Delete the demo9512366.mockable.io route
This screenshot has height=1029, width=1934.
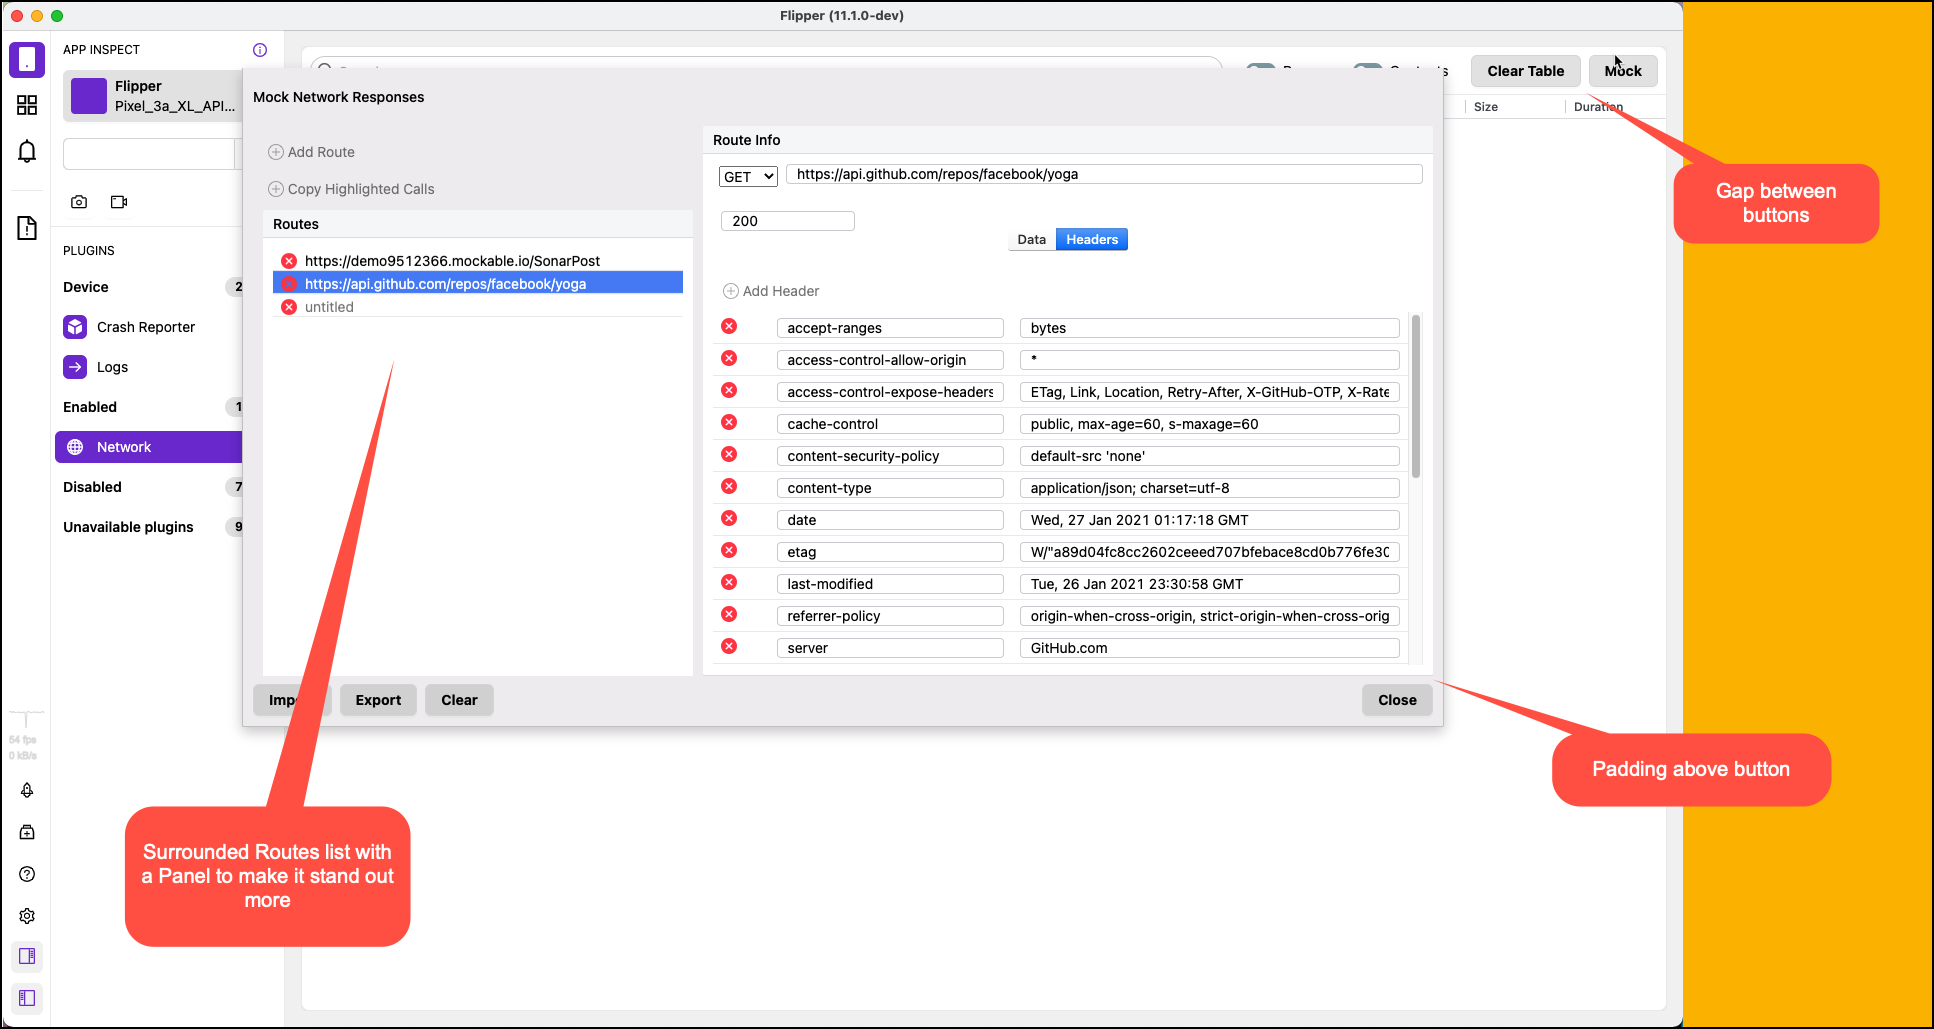click(289, 261)
